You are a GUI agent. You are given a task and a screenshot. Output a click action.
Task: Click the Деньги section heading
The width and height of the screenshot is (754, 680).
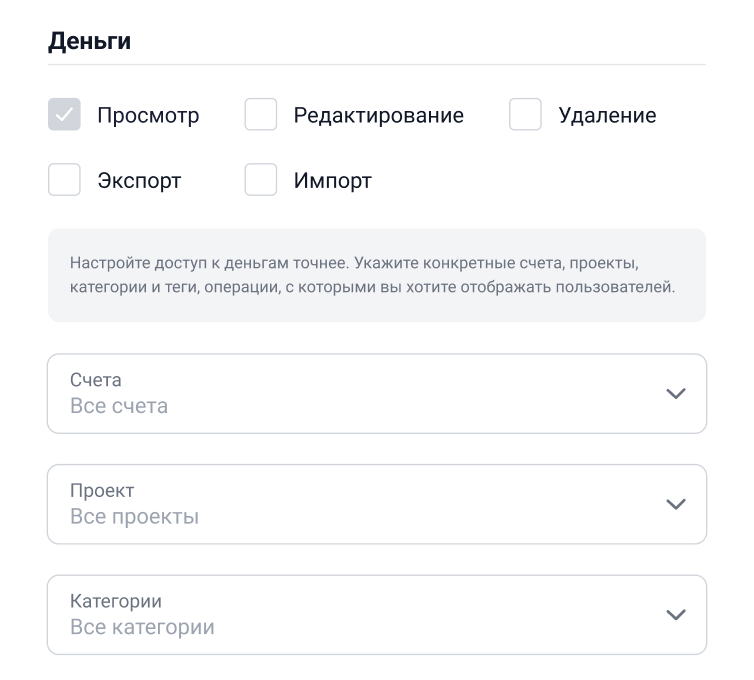pyautogui.click(x=89, y=42)
